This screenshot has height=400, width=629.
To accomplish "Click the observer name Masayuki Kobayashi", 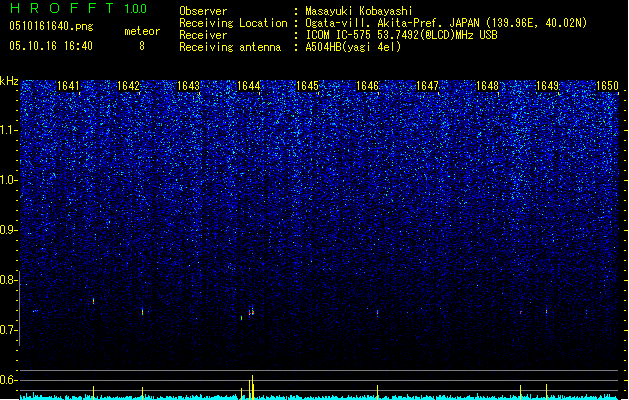I will pos(359,11).
